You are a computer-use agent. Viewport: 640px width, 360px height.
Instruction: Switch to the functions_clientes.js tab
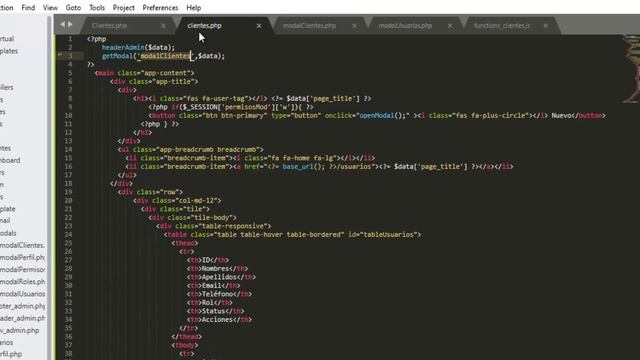pyautogui.click(x=502, y=25)
